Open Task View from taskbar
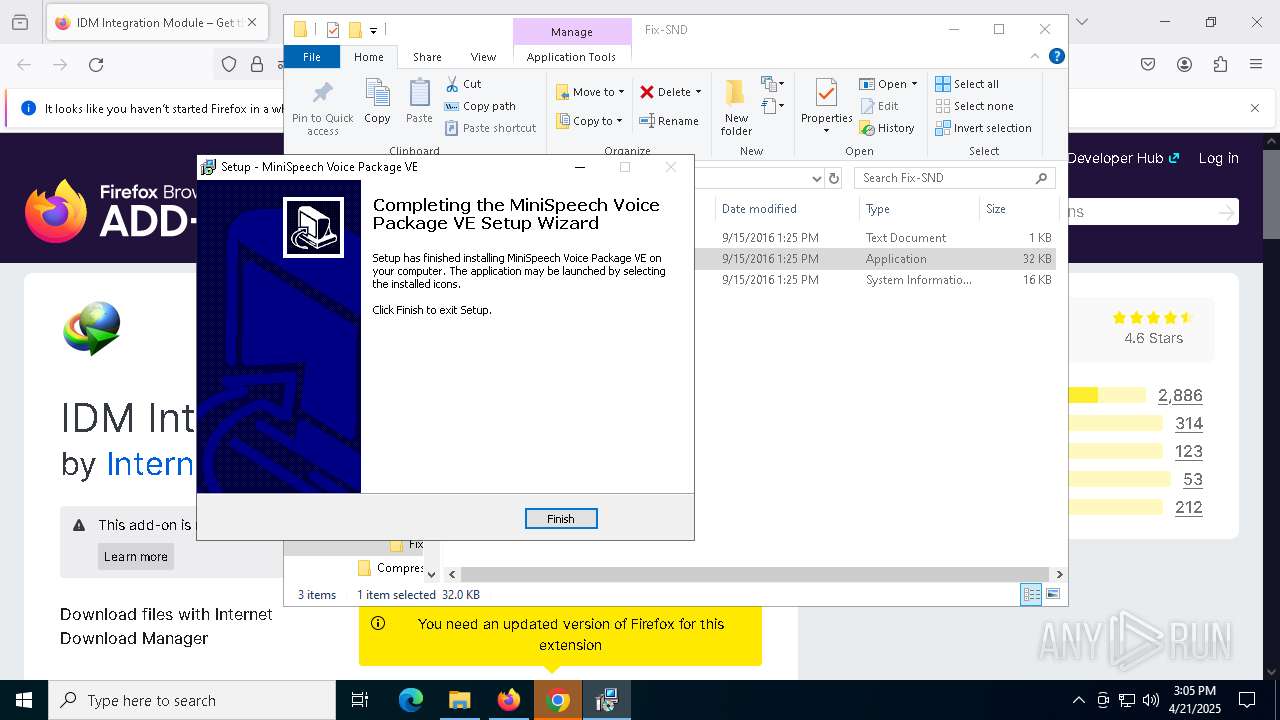This screenshot has height=720, width=1280. tap(360, 700)
